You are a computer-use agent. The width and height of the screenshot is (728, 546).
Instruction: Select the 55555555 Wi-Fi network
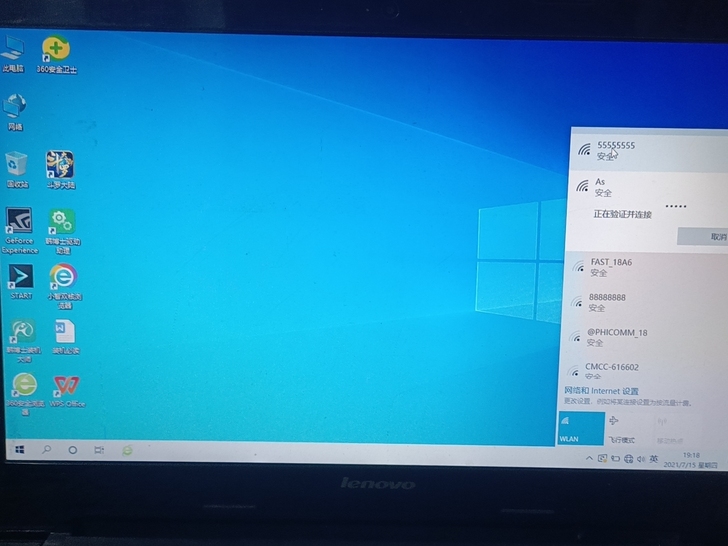649,151
